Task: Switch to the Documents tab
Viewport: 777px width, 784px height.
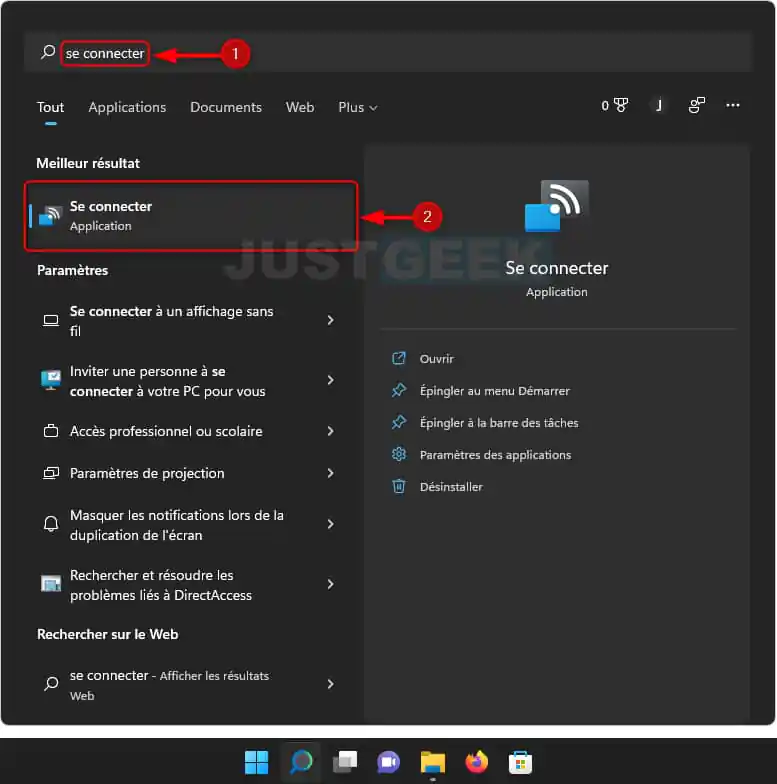Action: (x=226, y=107)
